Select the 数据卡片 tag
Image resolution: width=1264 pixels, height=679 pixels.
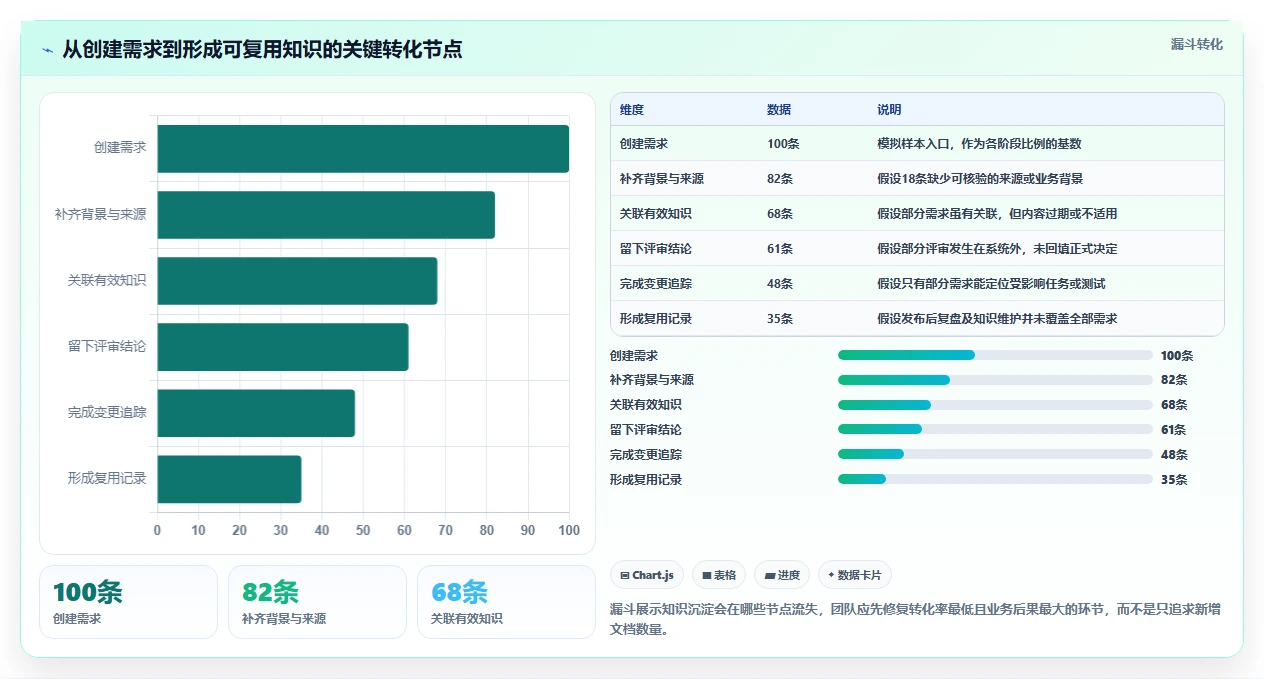click(x=855, y=575)
